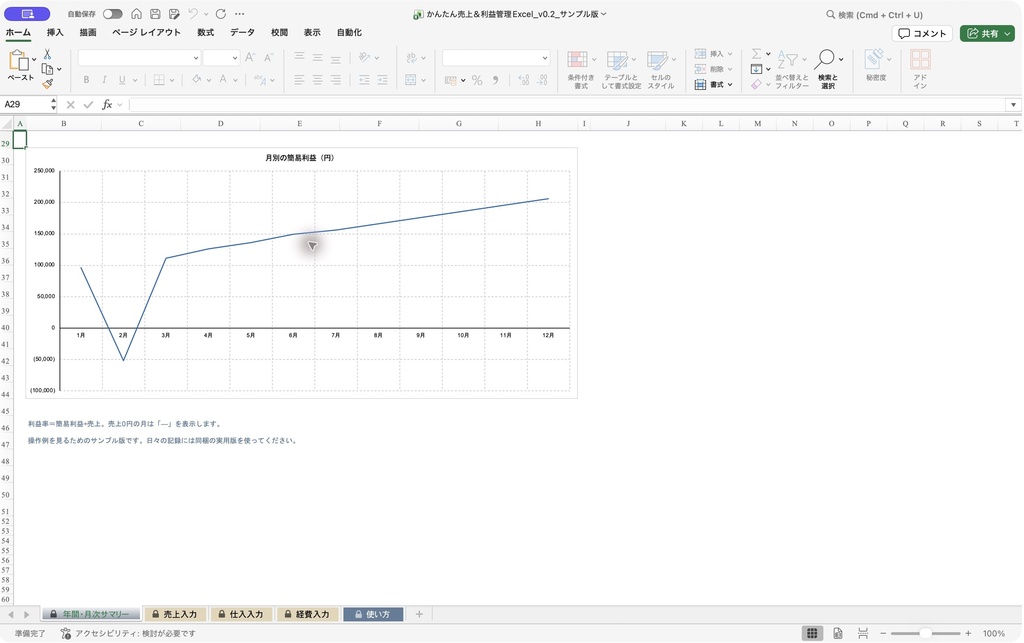The image size is (1024, 643).
Task: Click the Increase Indent icon
Action: [x=382, y=80]
